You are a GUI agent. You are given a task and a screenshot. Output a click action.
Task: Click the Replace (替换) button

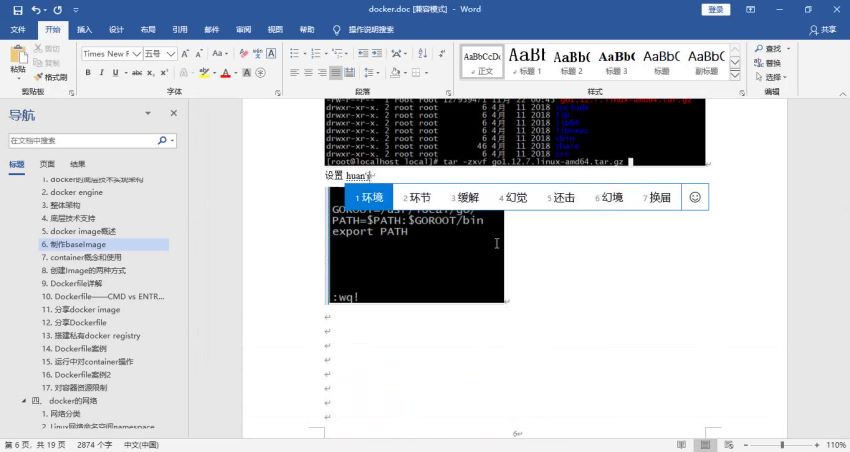768,63
